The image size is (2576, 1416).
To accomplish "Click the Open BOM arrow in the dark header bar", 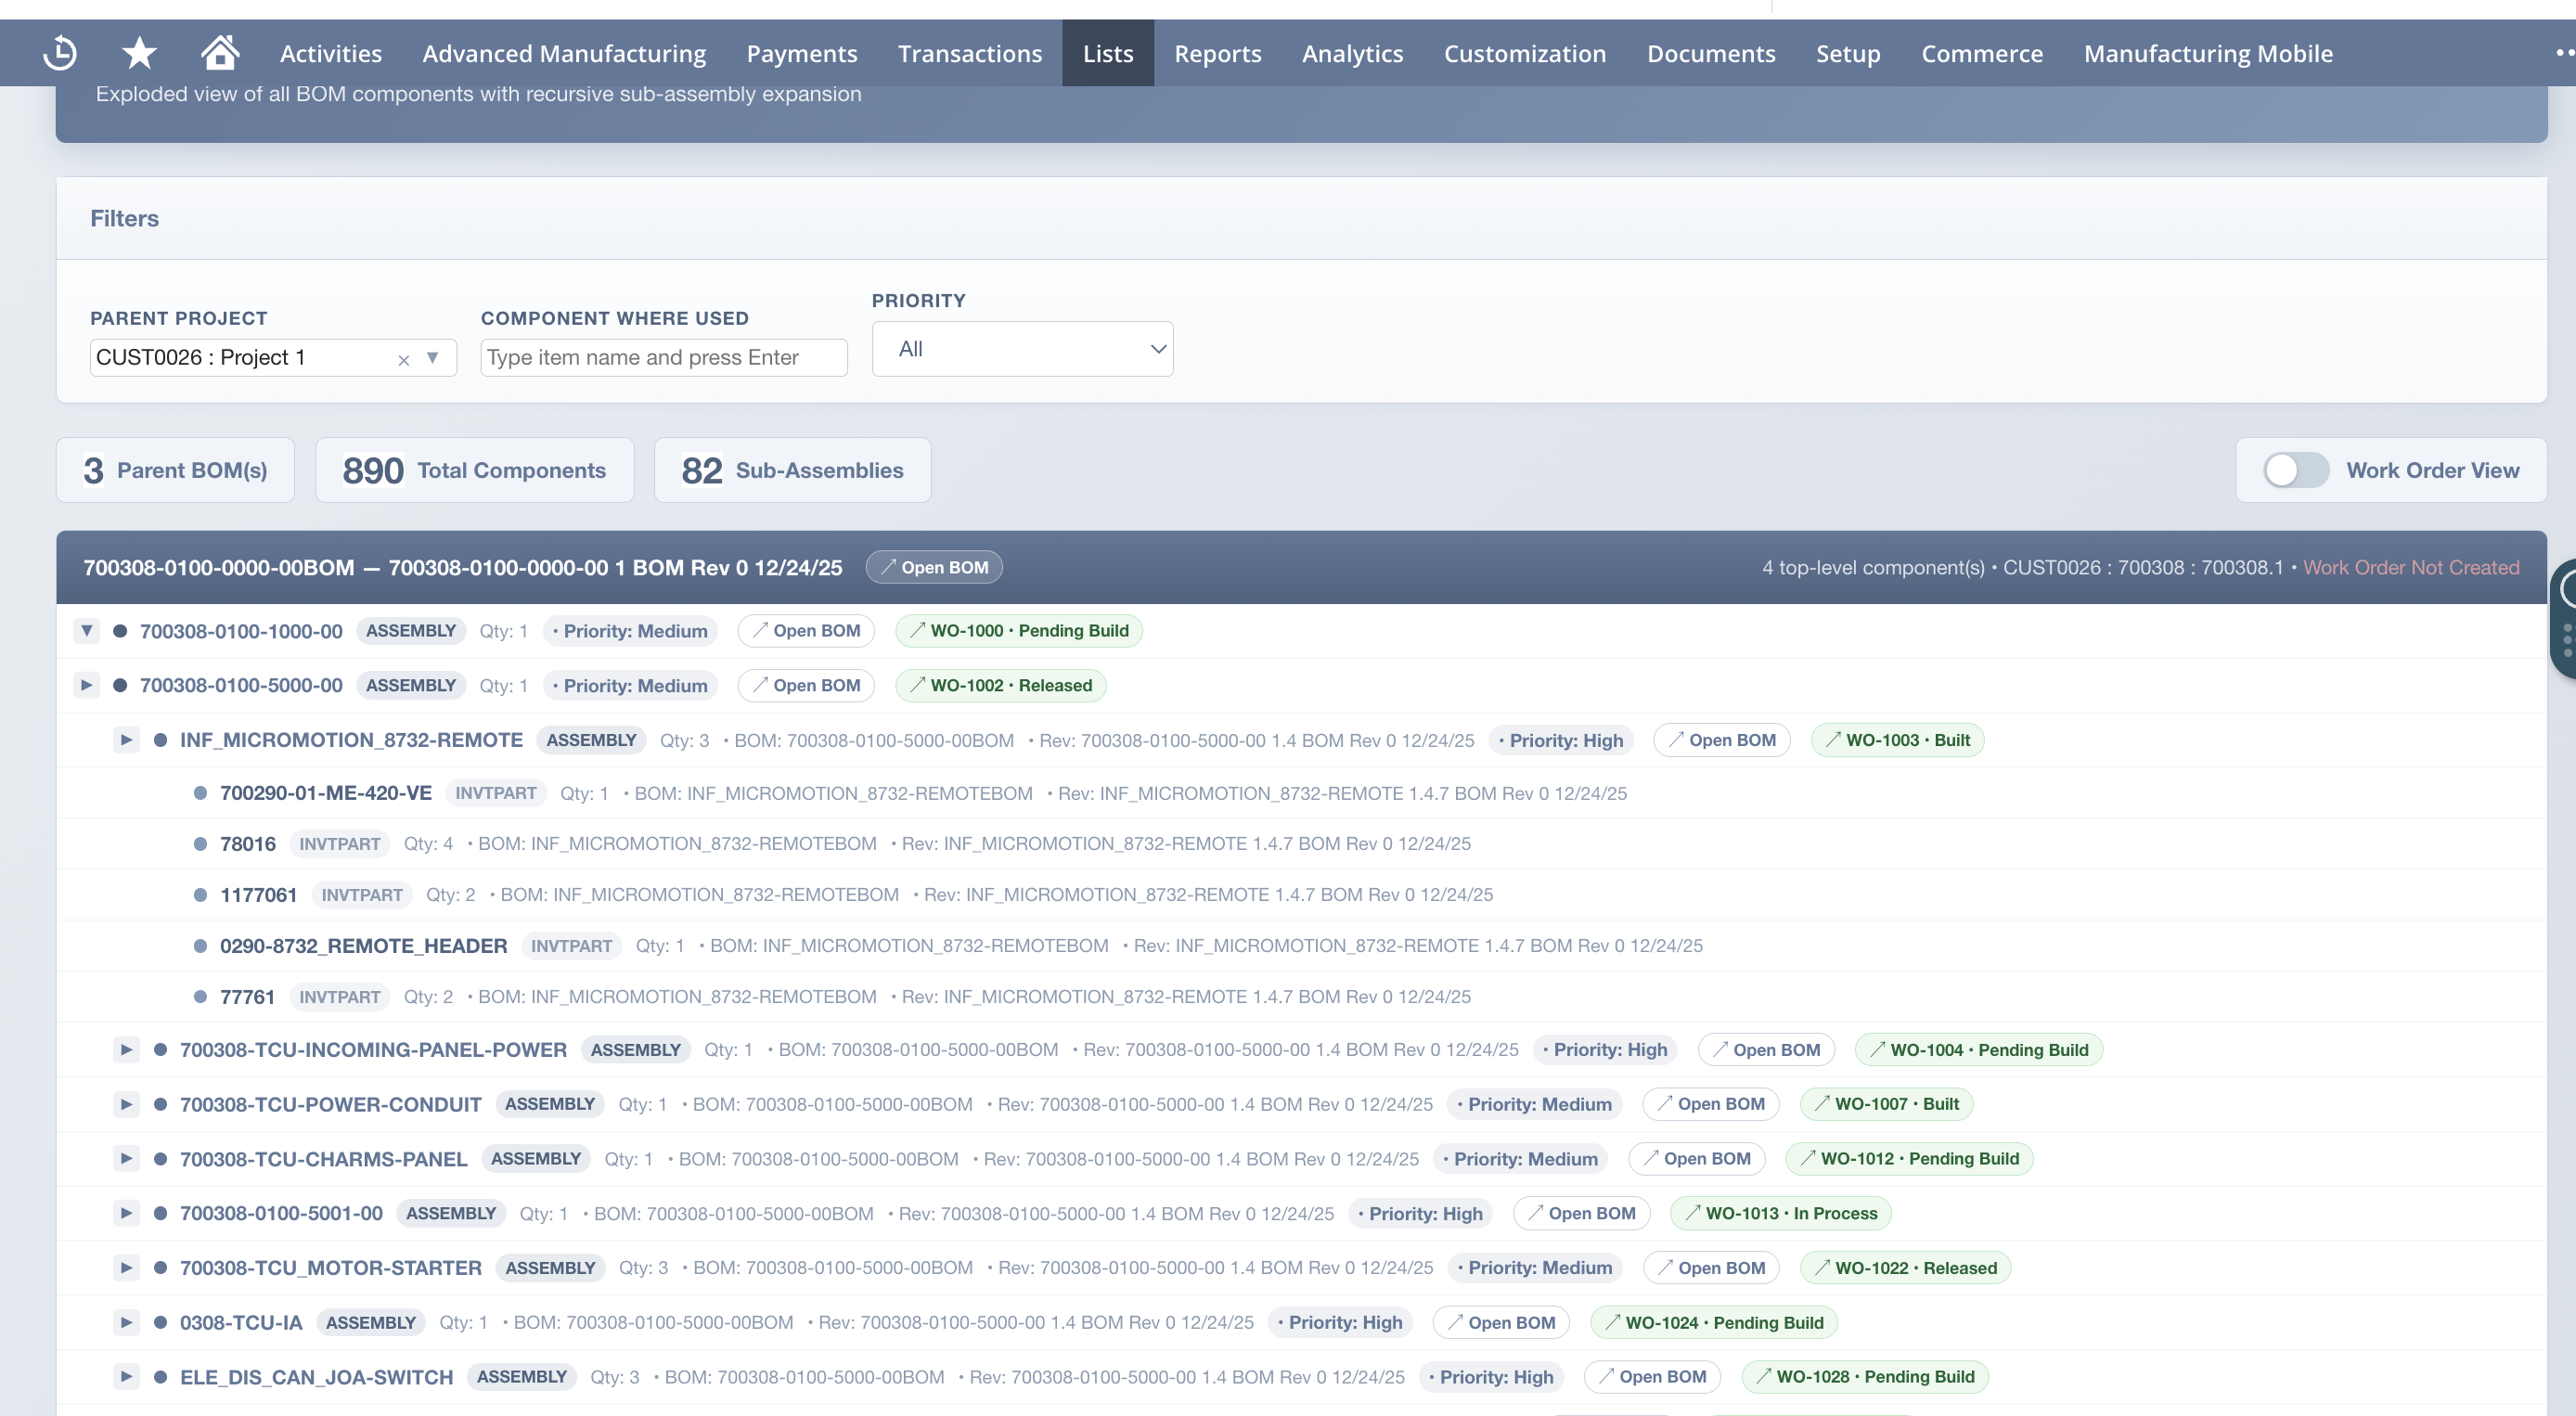I will click(933, 567).
